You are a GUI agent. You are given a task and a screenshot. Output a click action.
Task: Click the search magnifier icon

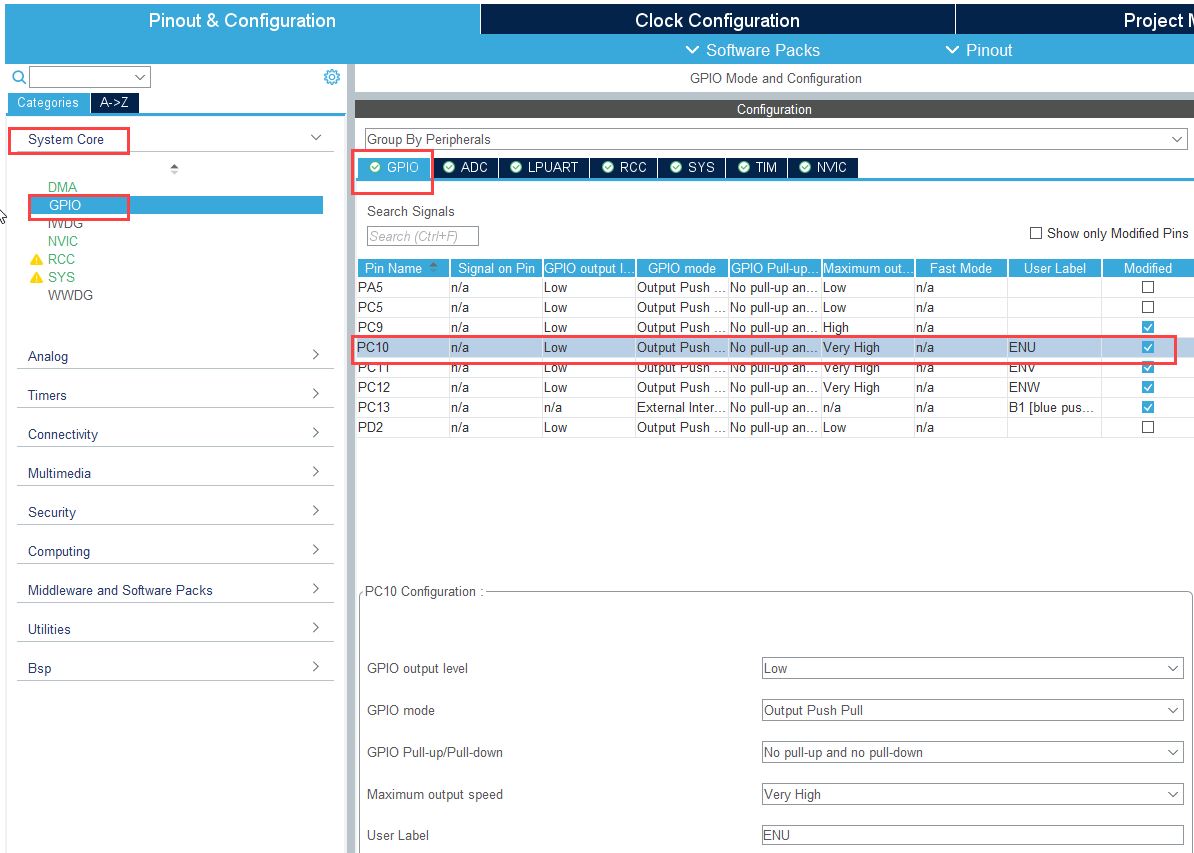point(18,77)
